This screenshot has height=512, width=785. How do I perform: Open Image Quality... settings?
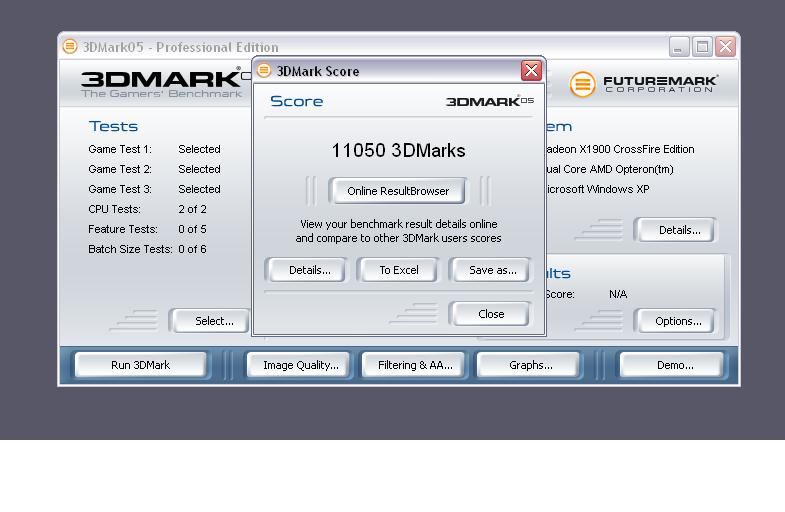pos(300,365)
